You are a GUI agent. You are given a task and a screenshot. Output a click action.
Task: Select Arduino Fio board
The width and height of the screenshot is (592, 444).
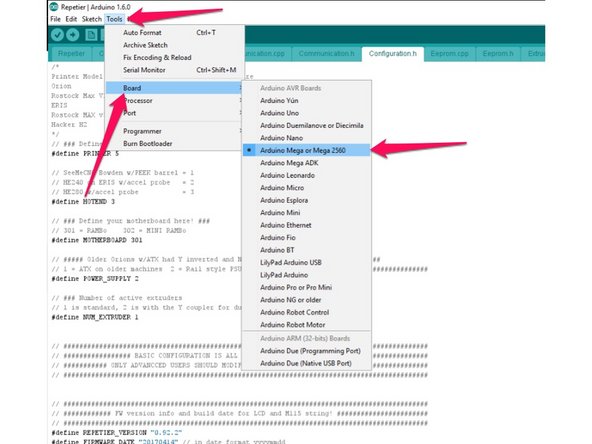[x=306, y=237]
